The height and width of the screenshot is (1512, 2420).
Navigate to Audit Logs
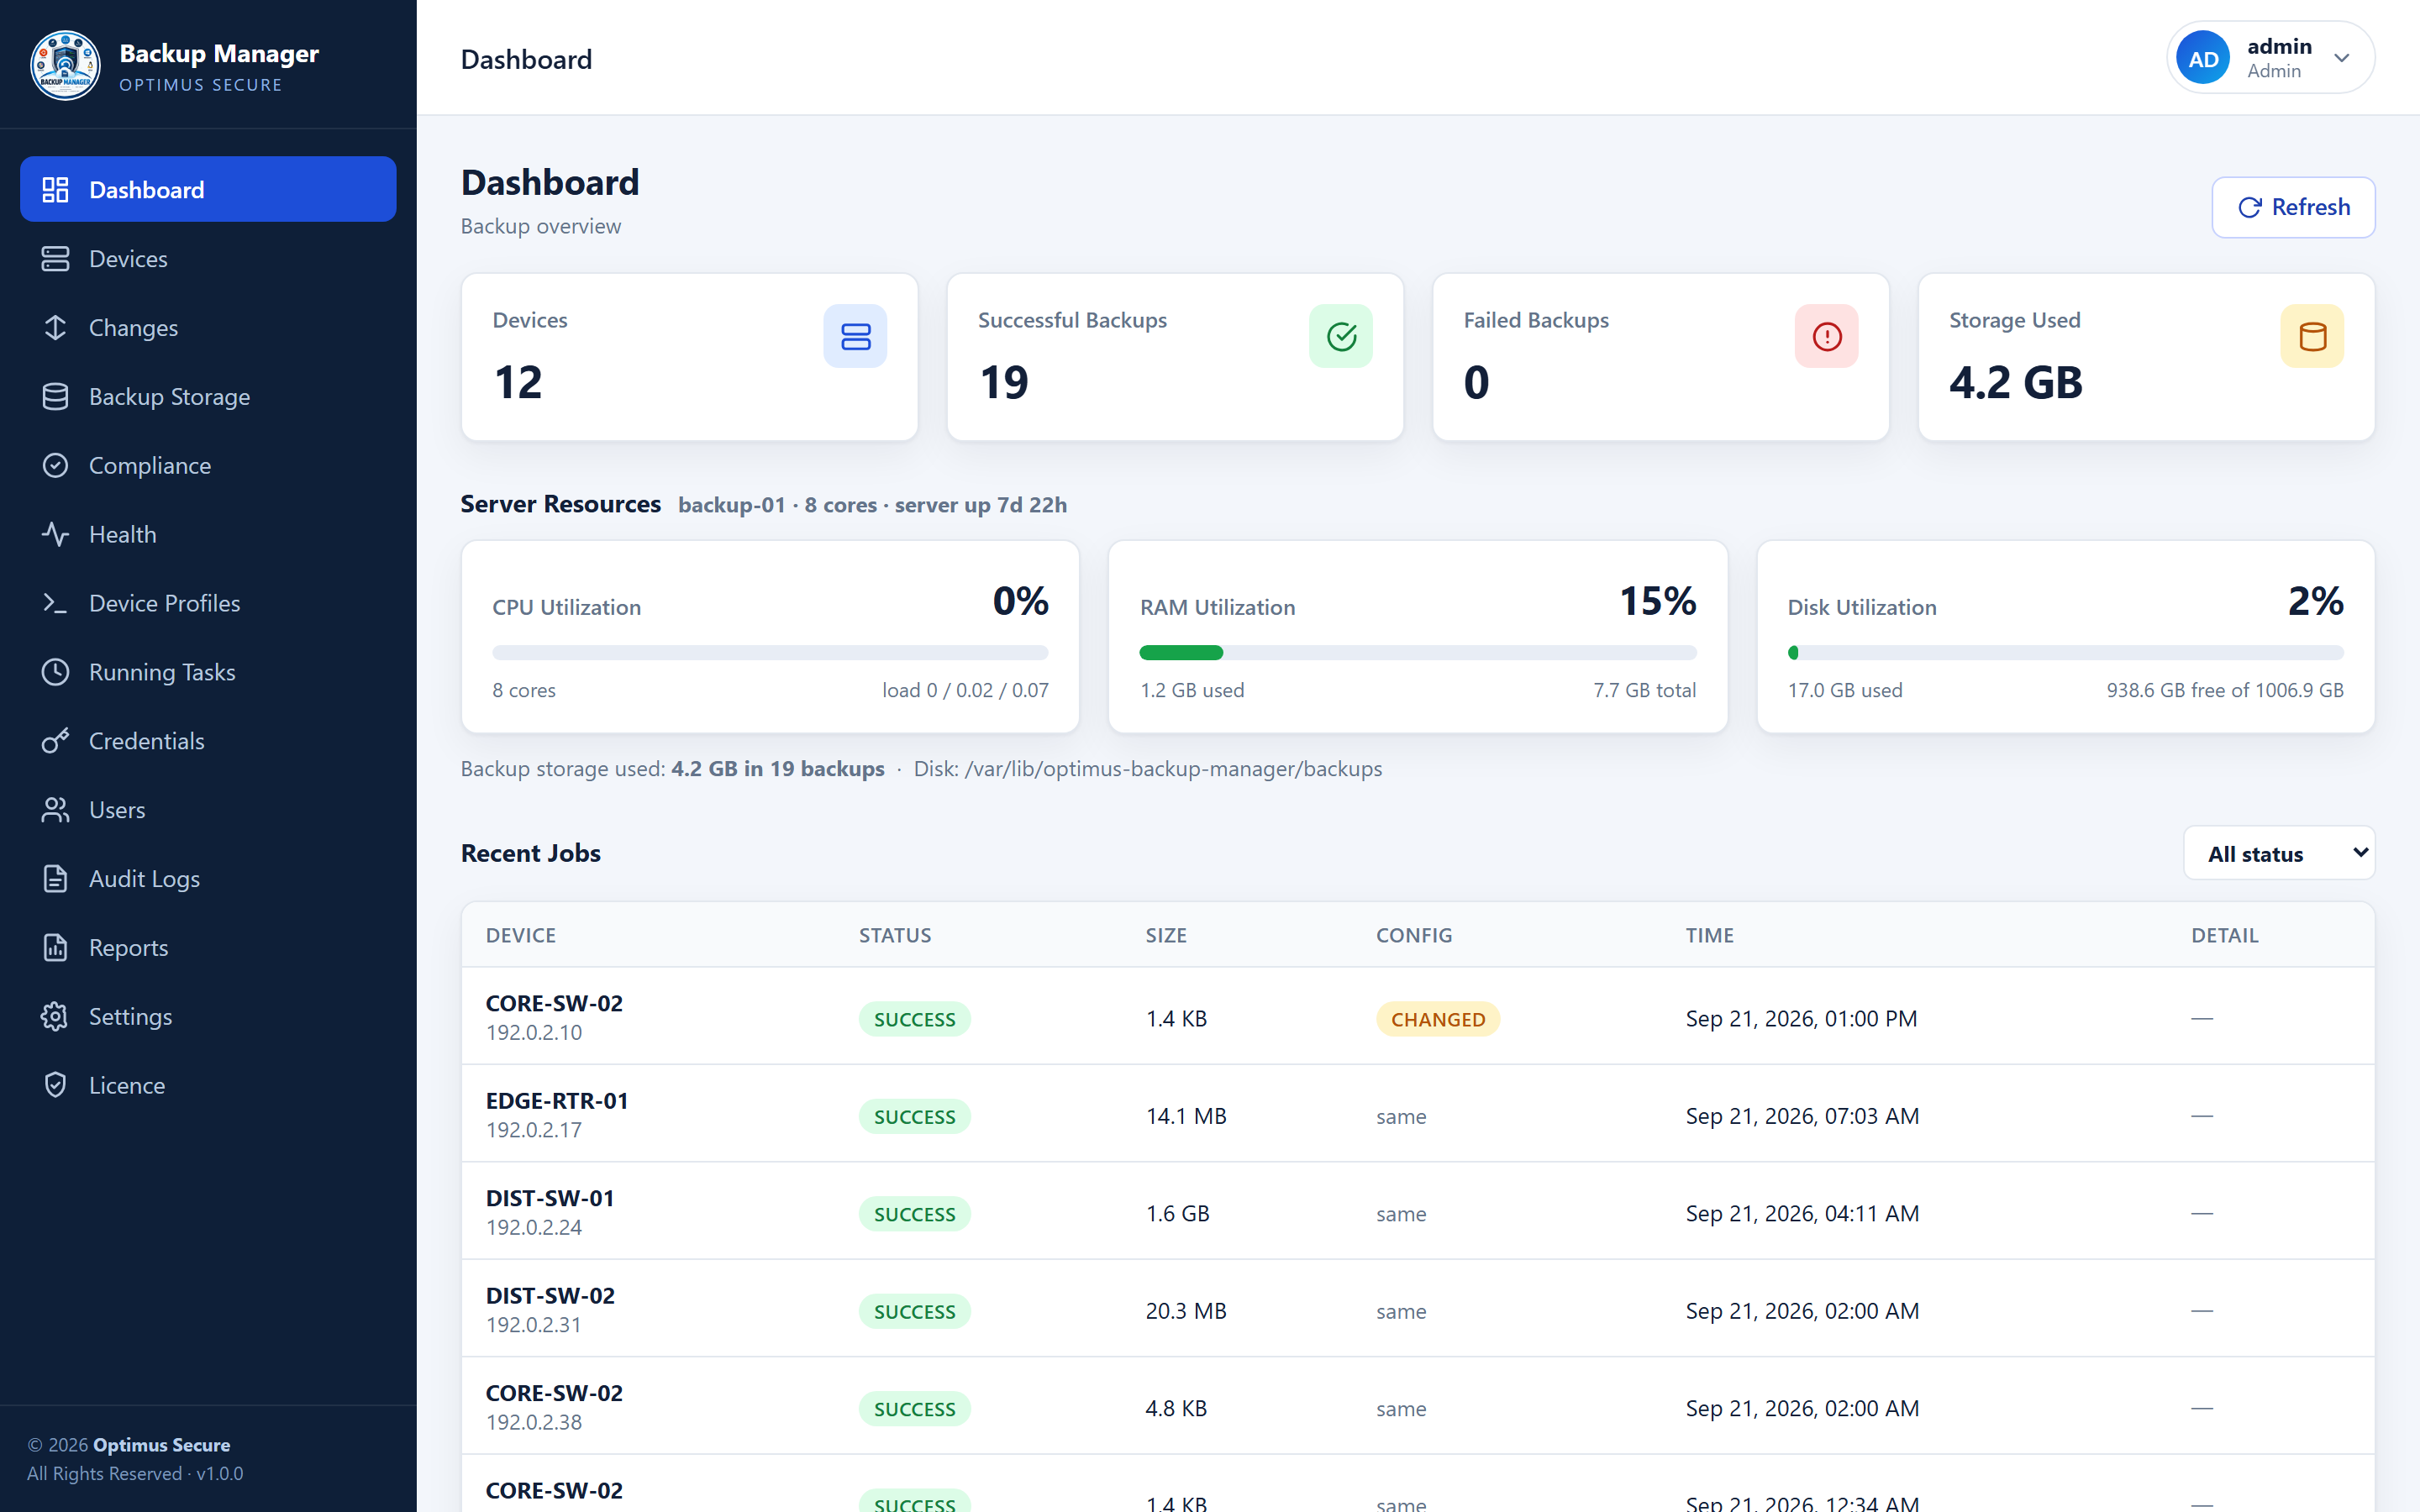(208, 879)
